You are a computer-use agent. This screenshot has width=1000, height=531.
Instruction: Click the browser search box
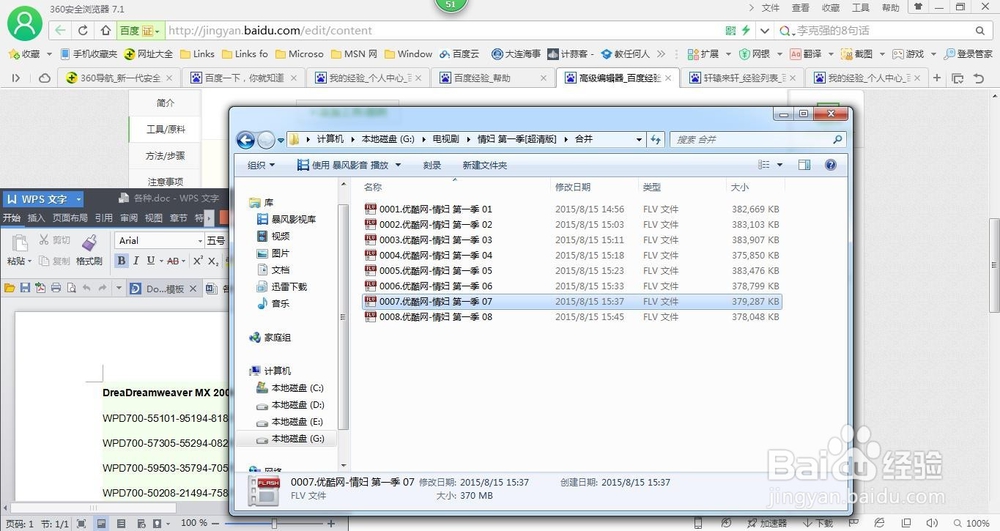tap(883, 30)
